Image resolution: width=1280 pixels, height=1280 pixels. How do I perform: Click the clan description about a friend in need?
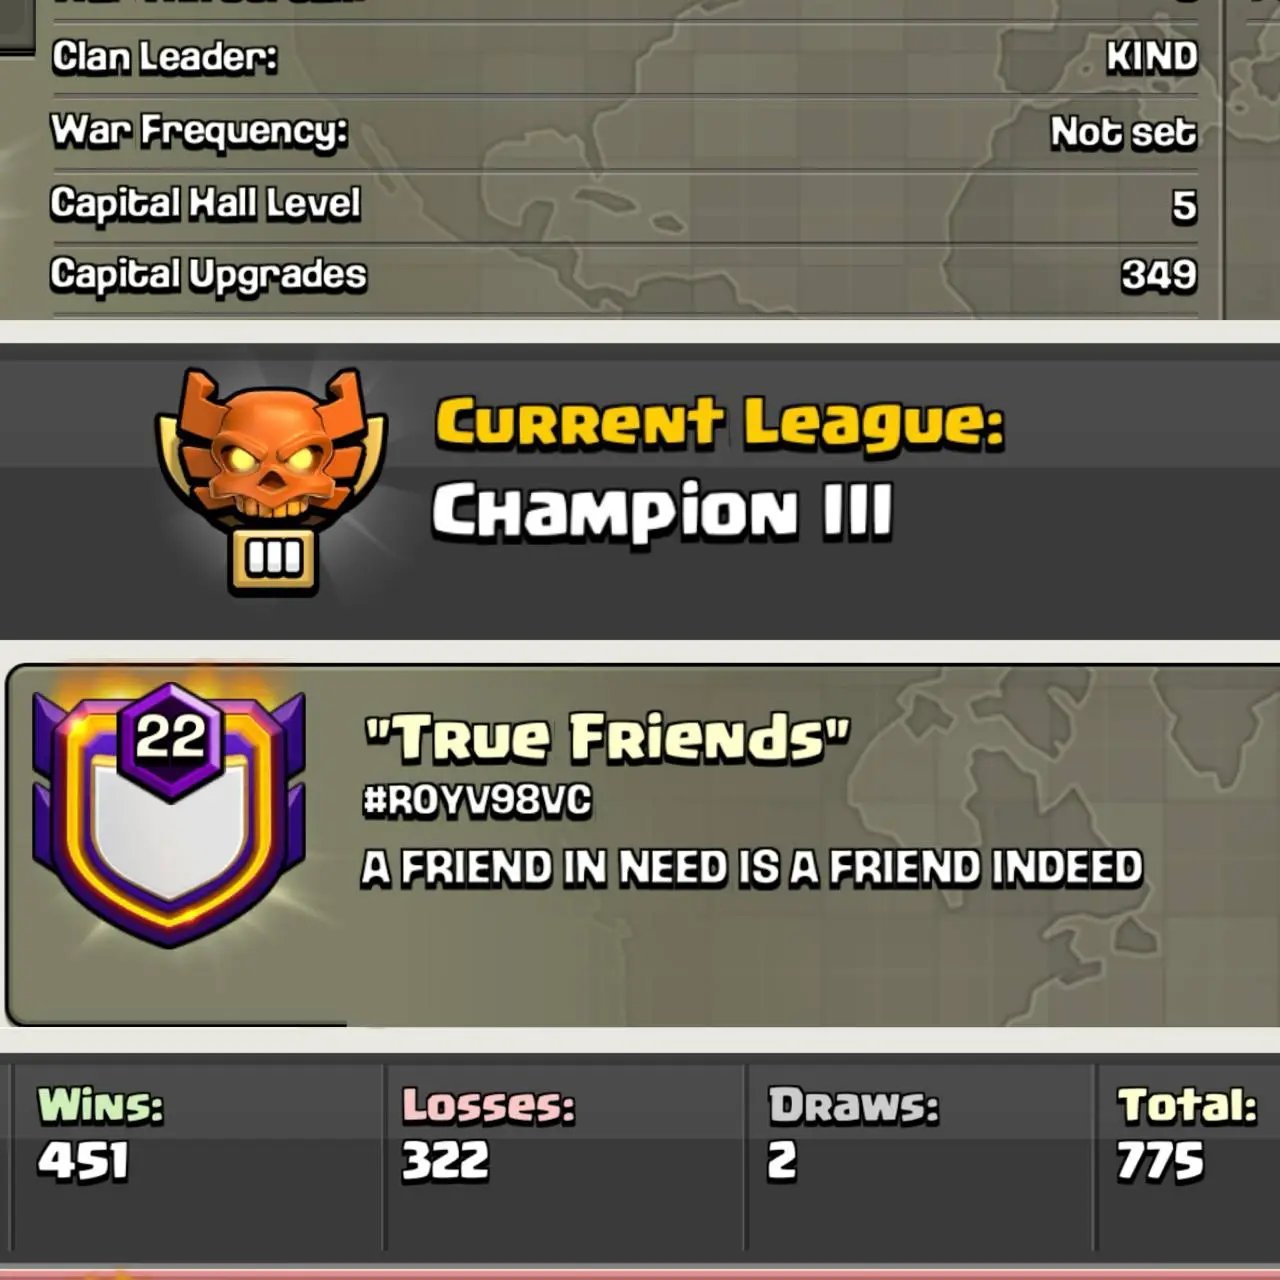[x=752, y=867]
